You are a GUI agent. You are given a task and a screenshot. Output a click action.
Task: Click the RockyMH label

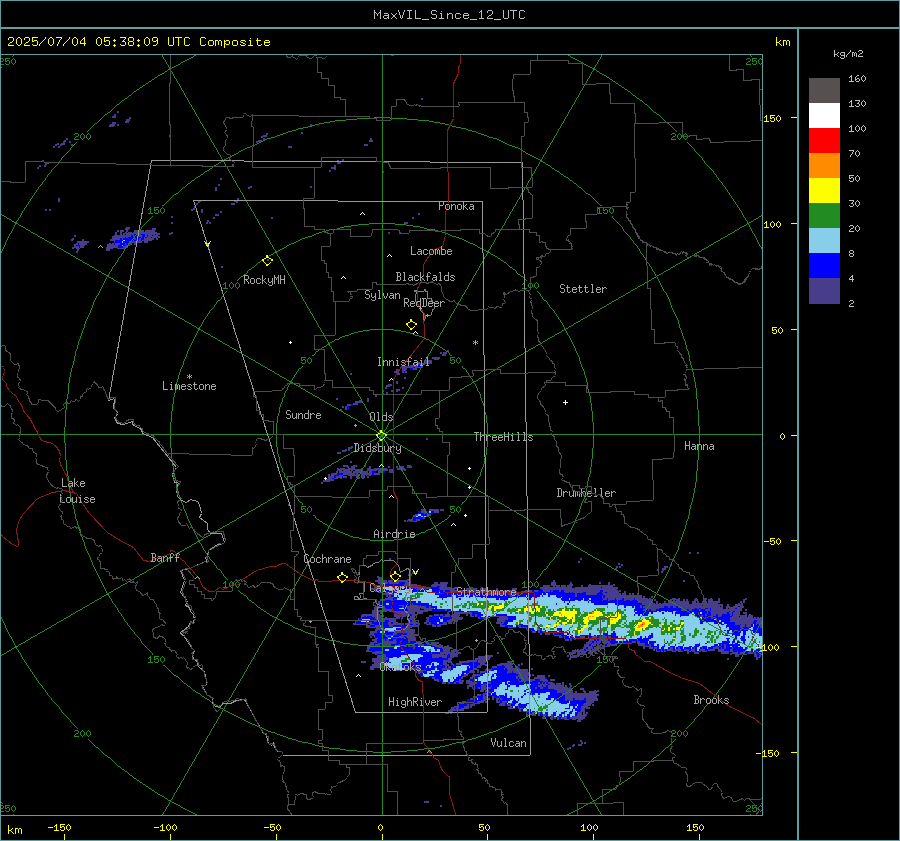click(x=264, y=280)
